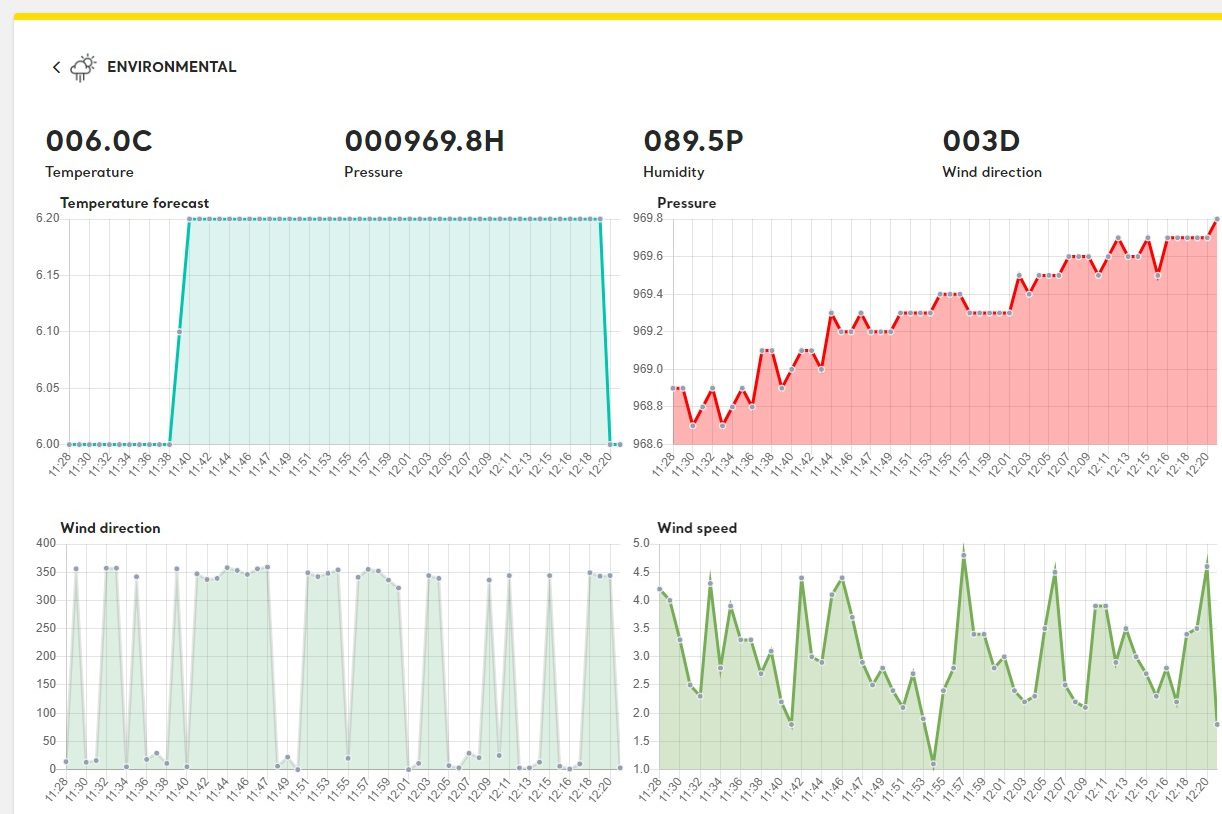Click the Temperature forecast chart title
Viewport: 1222px width, 814px height.
click(x=134, y=203)
